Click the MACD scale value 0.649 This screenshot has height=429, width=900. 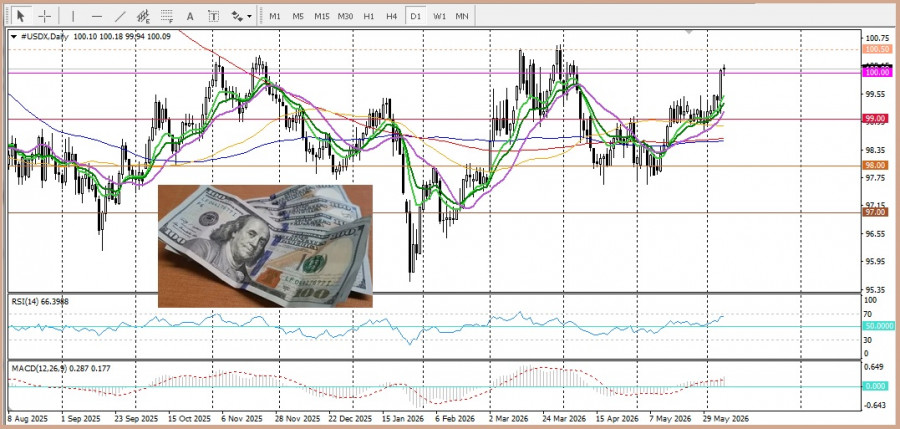point(875,367)
